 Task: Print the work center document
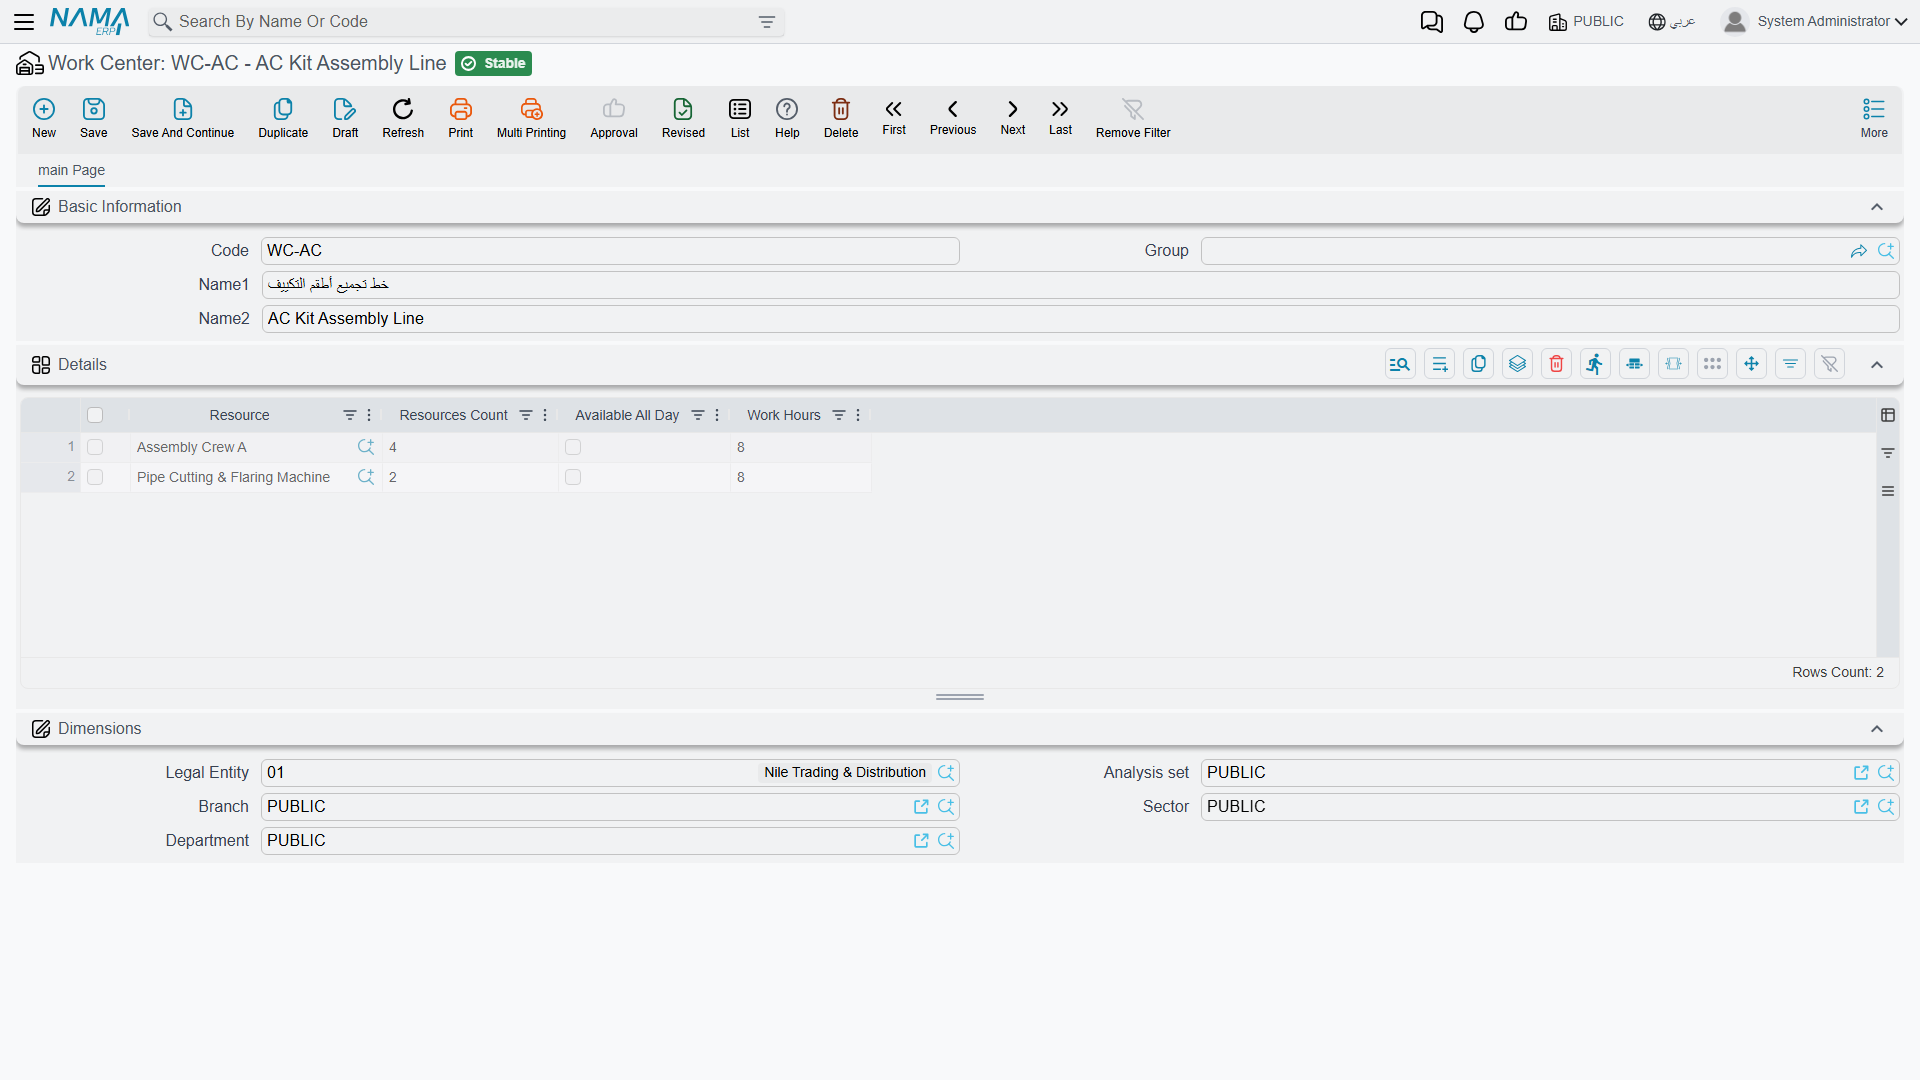461,117
